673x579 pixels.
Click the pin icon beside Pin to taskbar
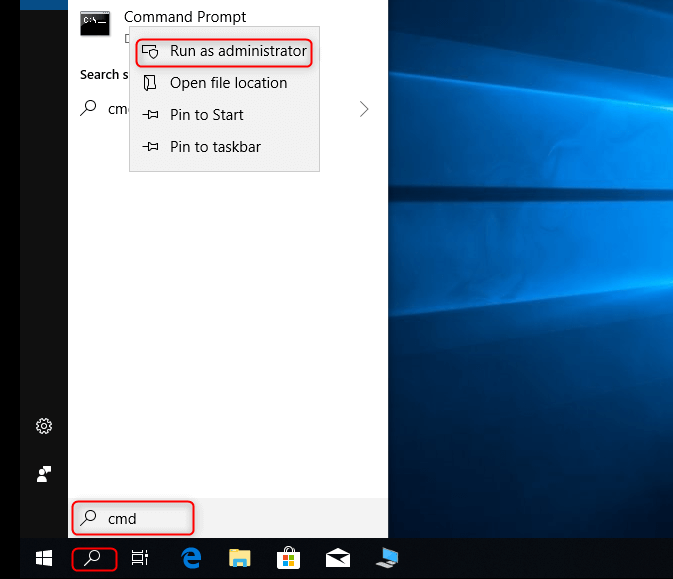coord(150,147)
